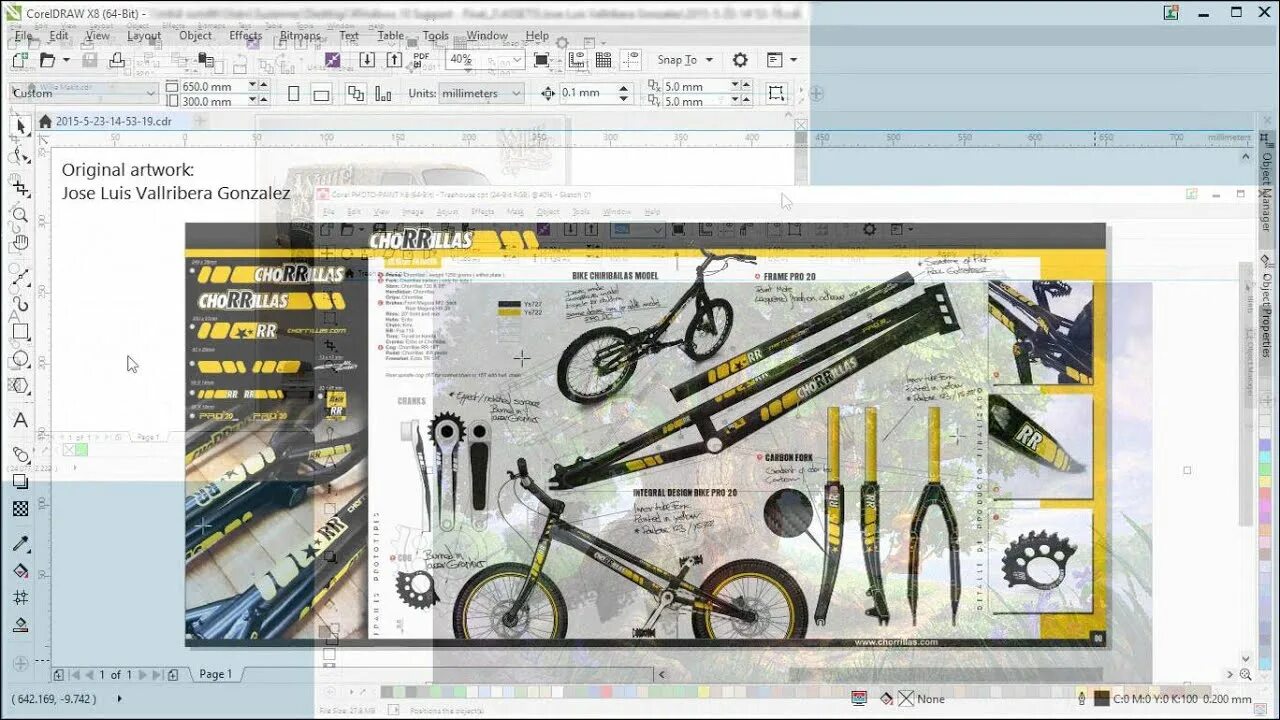Select the Polygon tool

click(x=20, y=386)
